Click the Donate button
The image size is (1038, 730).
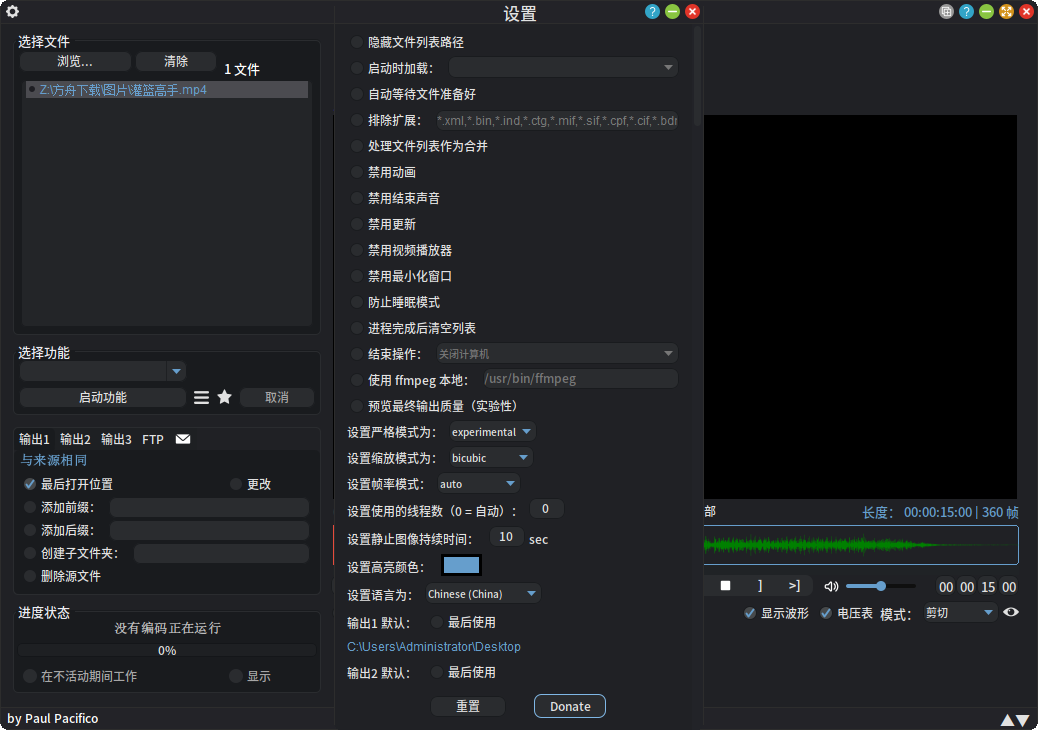(x=569, y=706)
